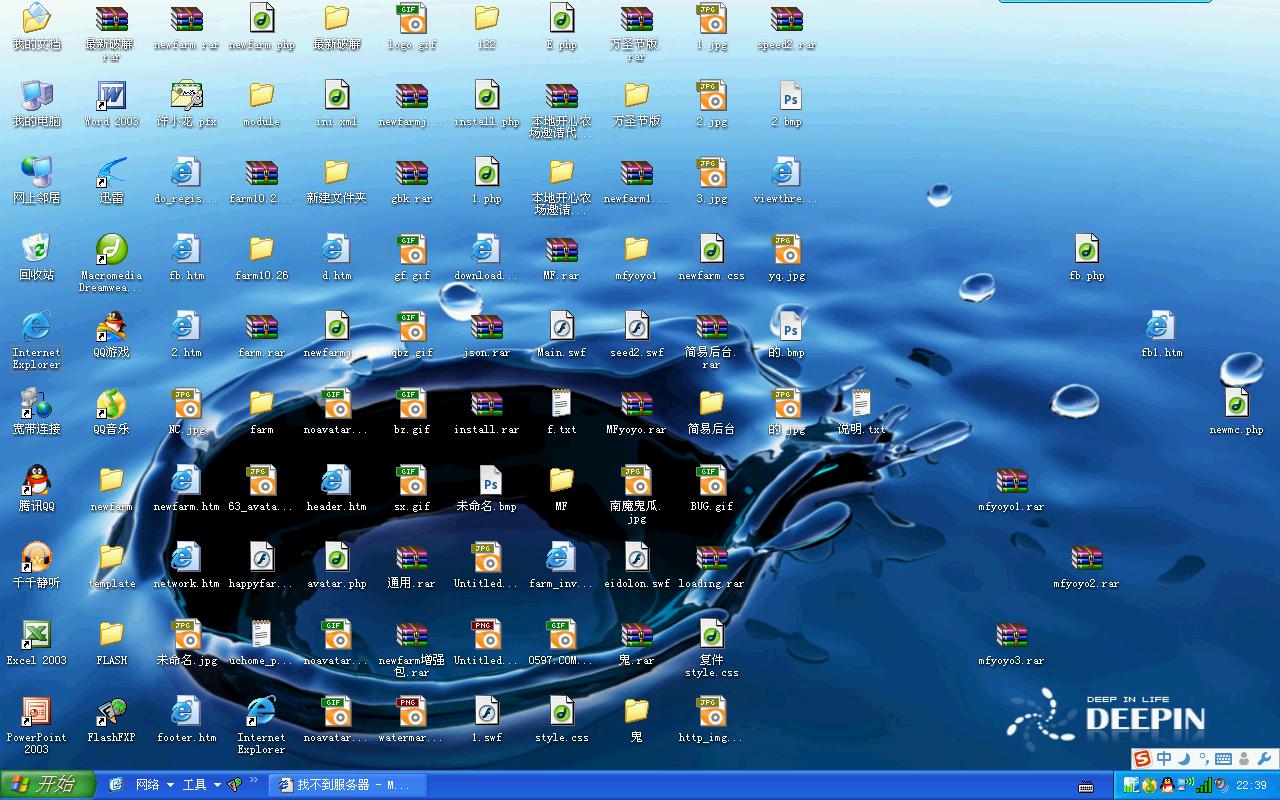Open QQ penguin icon in system tray
This screenshot has width=1280, height=800.
1166,785
